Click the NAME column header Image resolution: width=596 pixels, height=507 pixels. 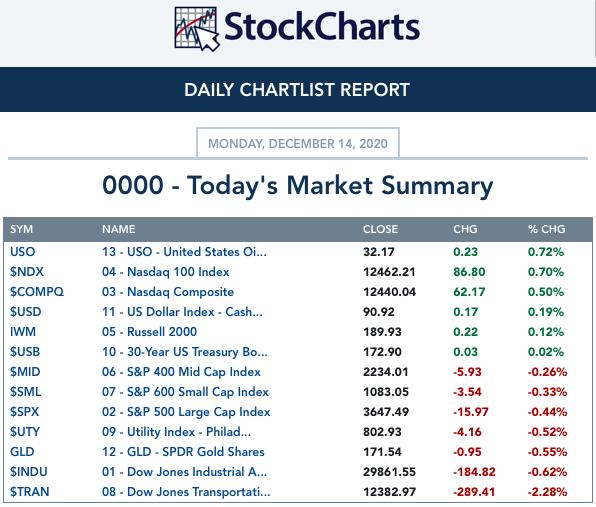click(x=119, y=229)
